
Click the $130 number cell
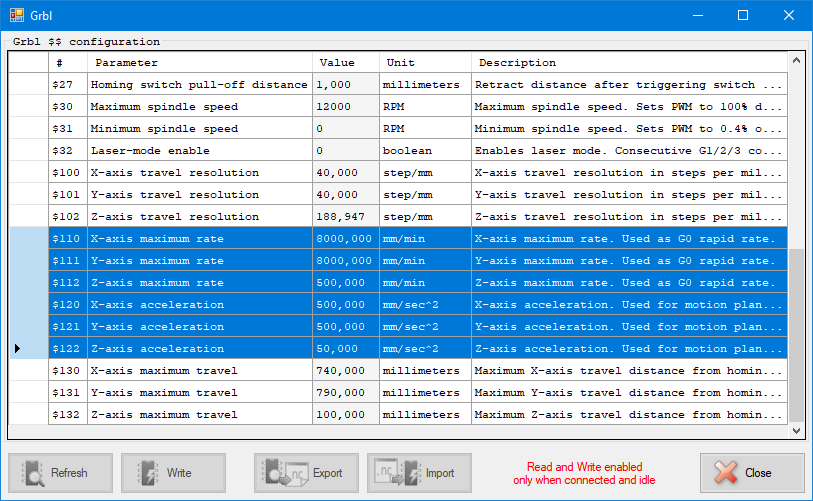coord(68,370)
